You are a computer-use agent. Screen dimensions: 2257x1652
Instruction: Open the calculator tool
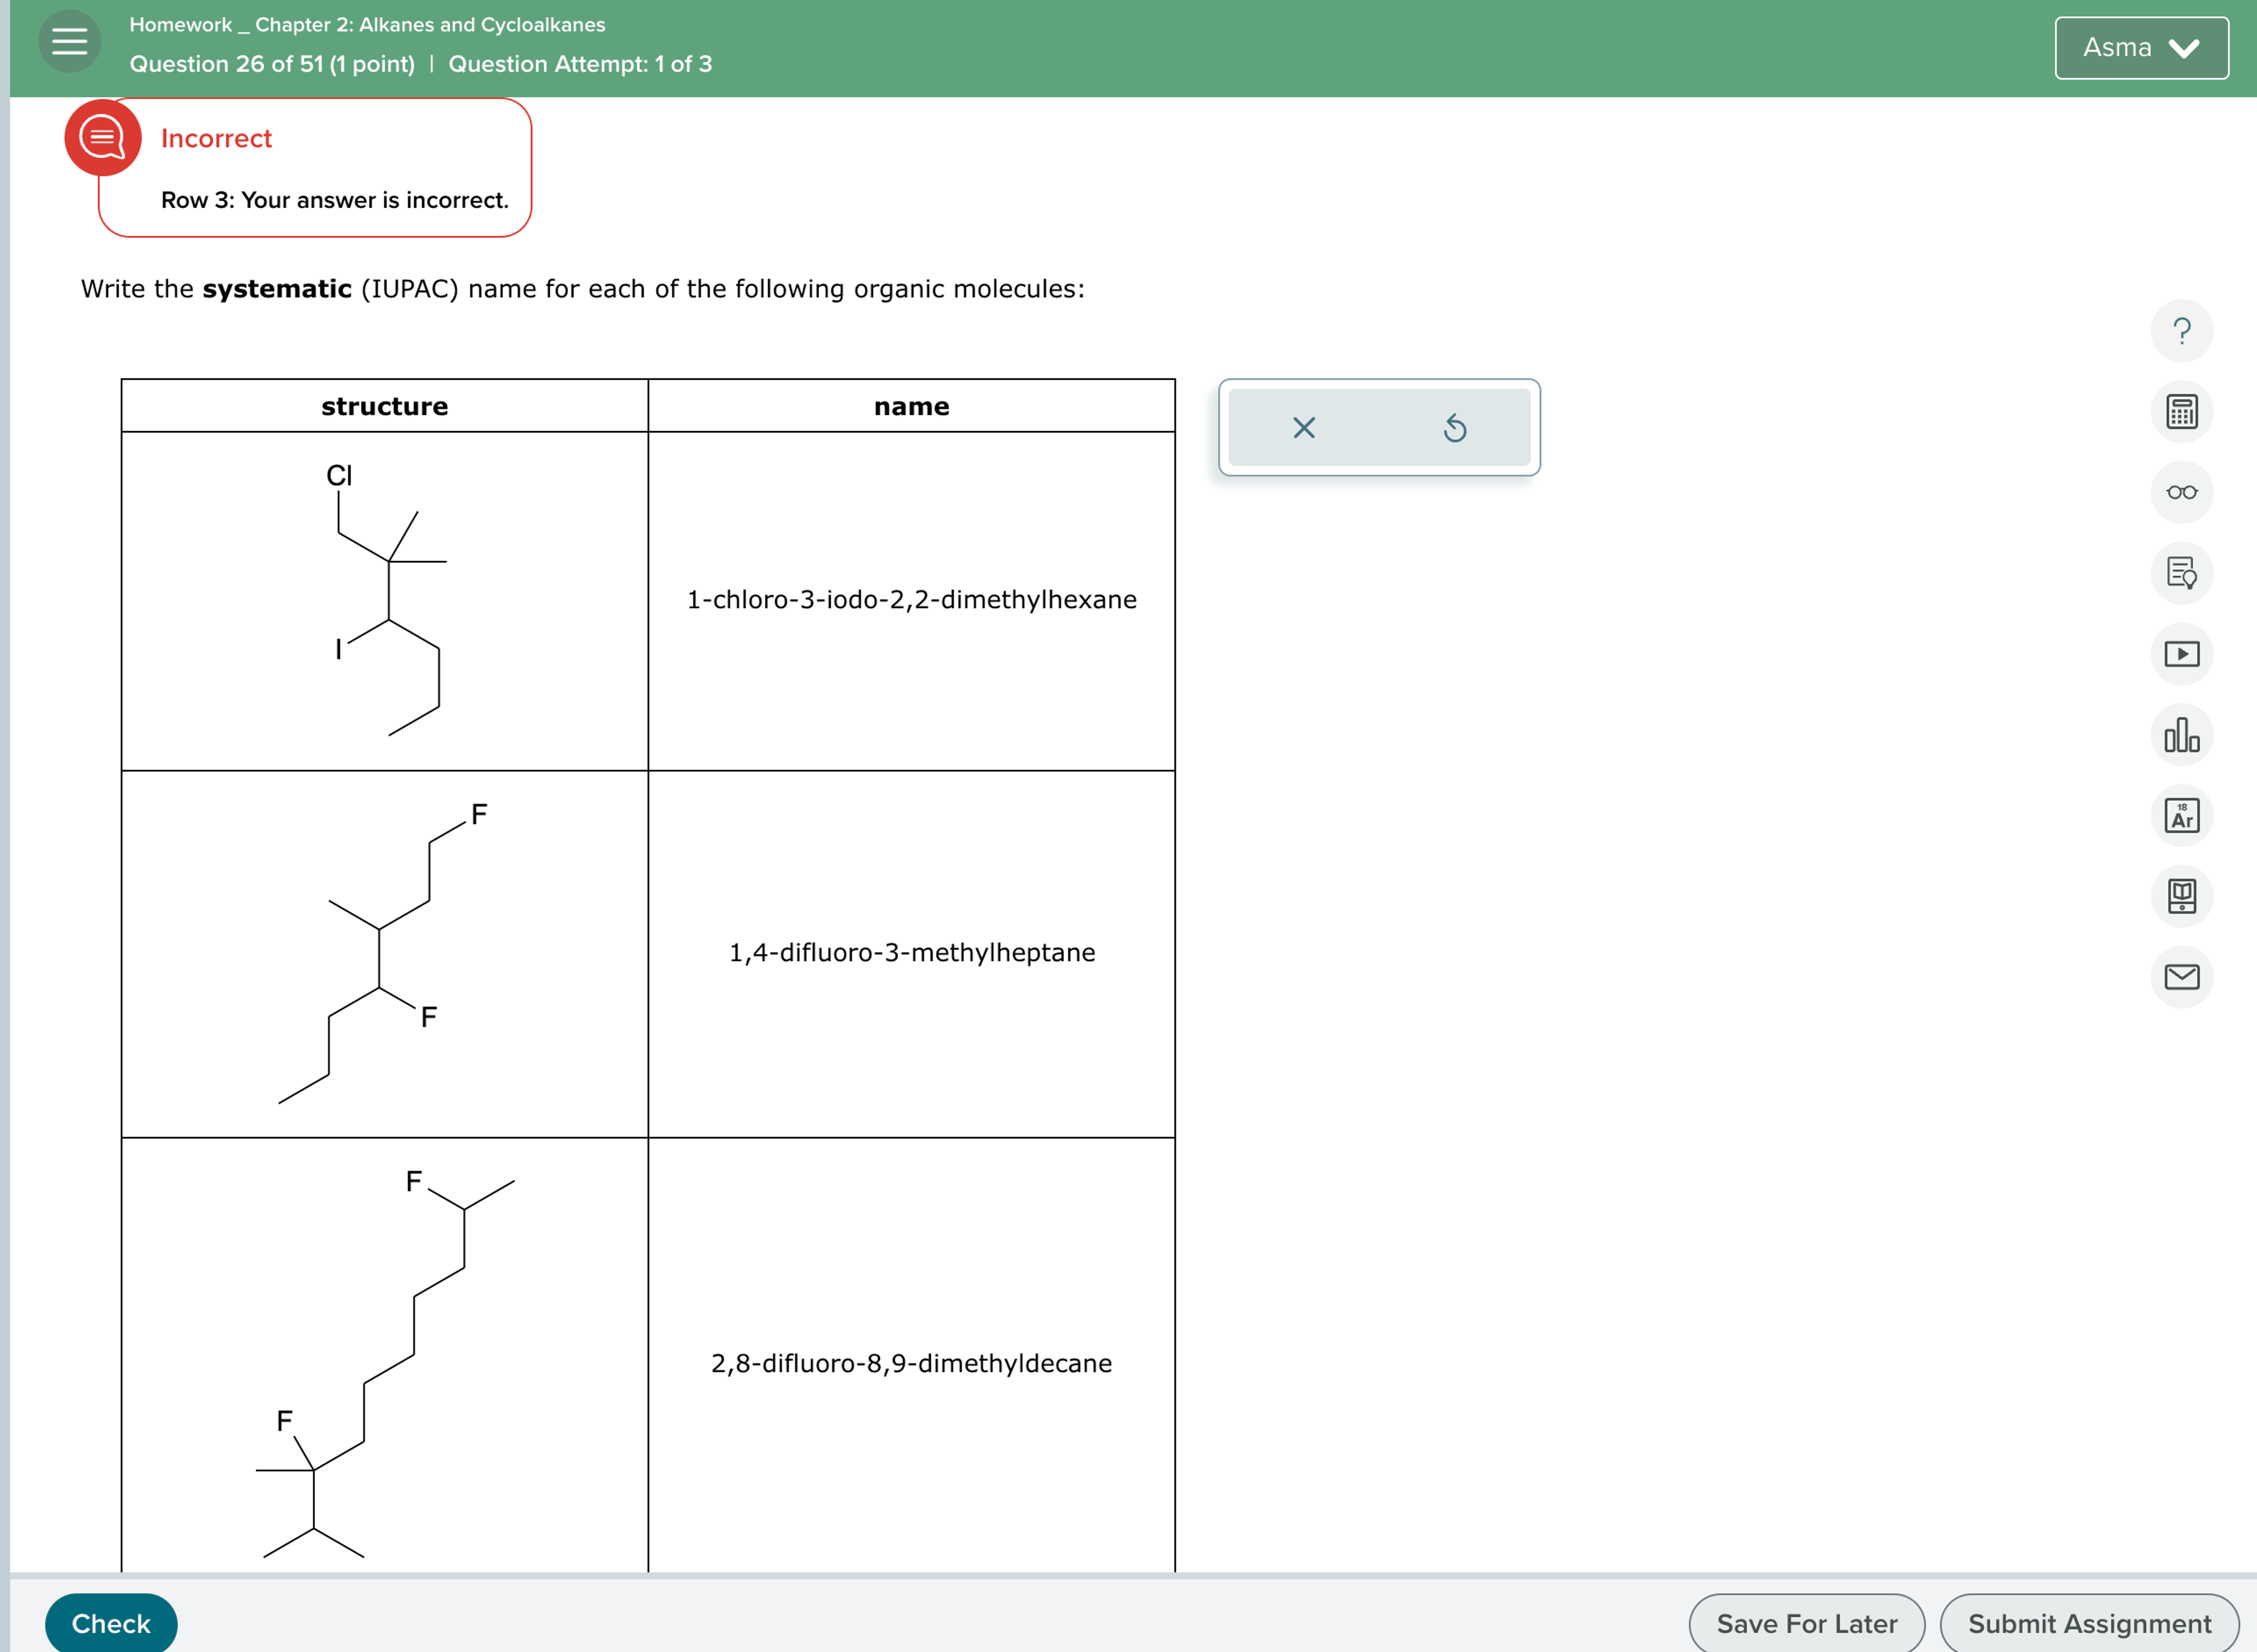coord(2183,411)
